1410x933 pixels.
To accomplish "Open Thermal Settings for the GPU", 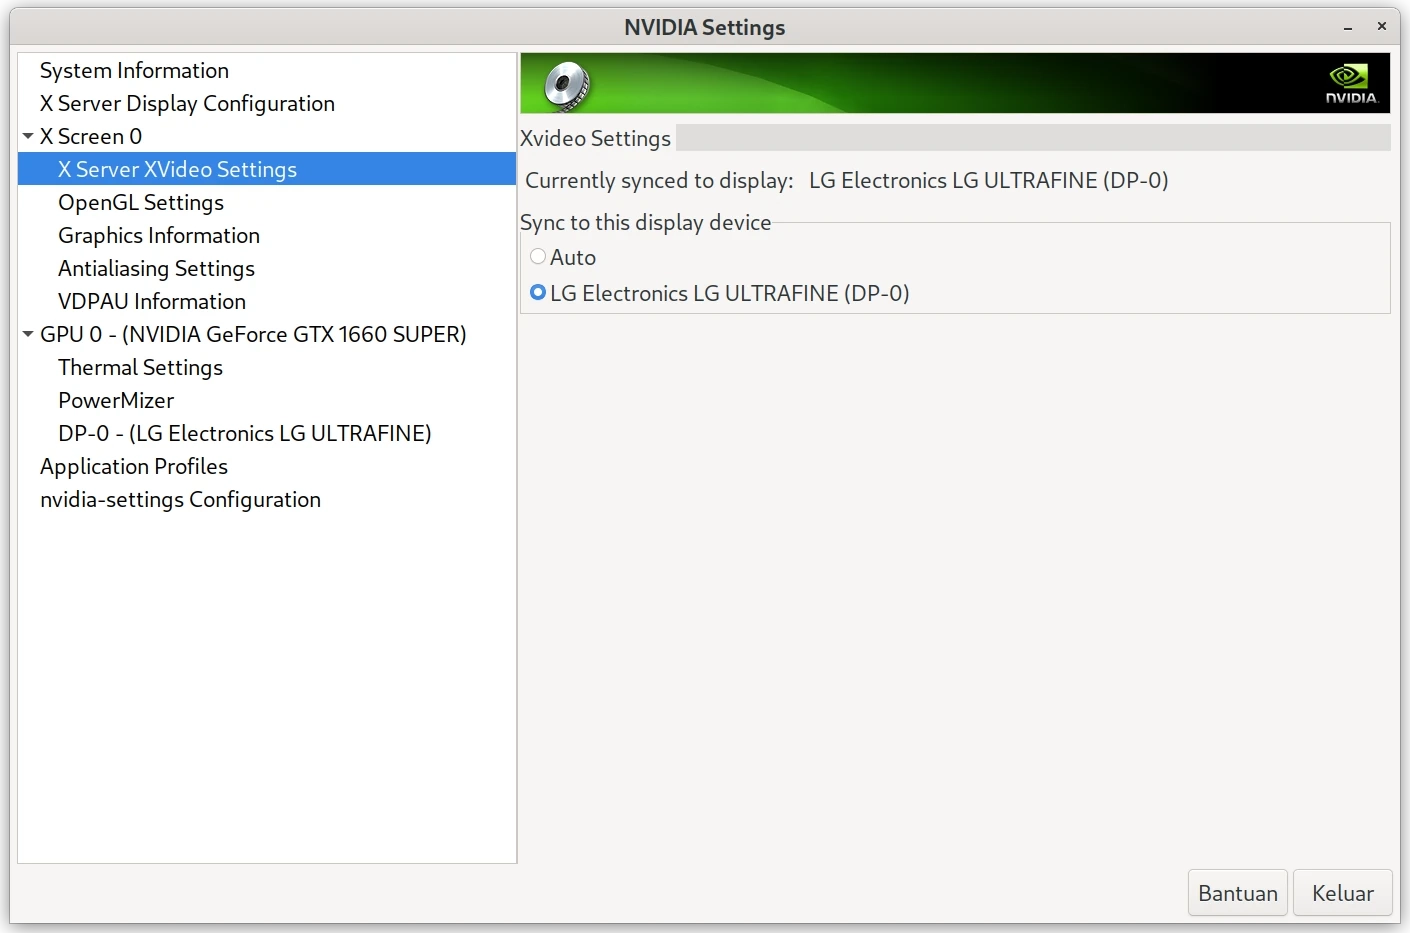I will click(140, 367).
